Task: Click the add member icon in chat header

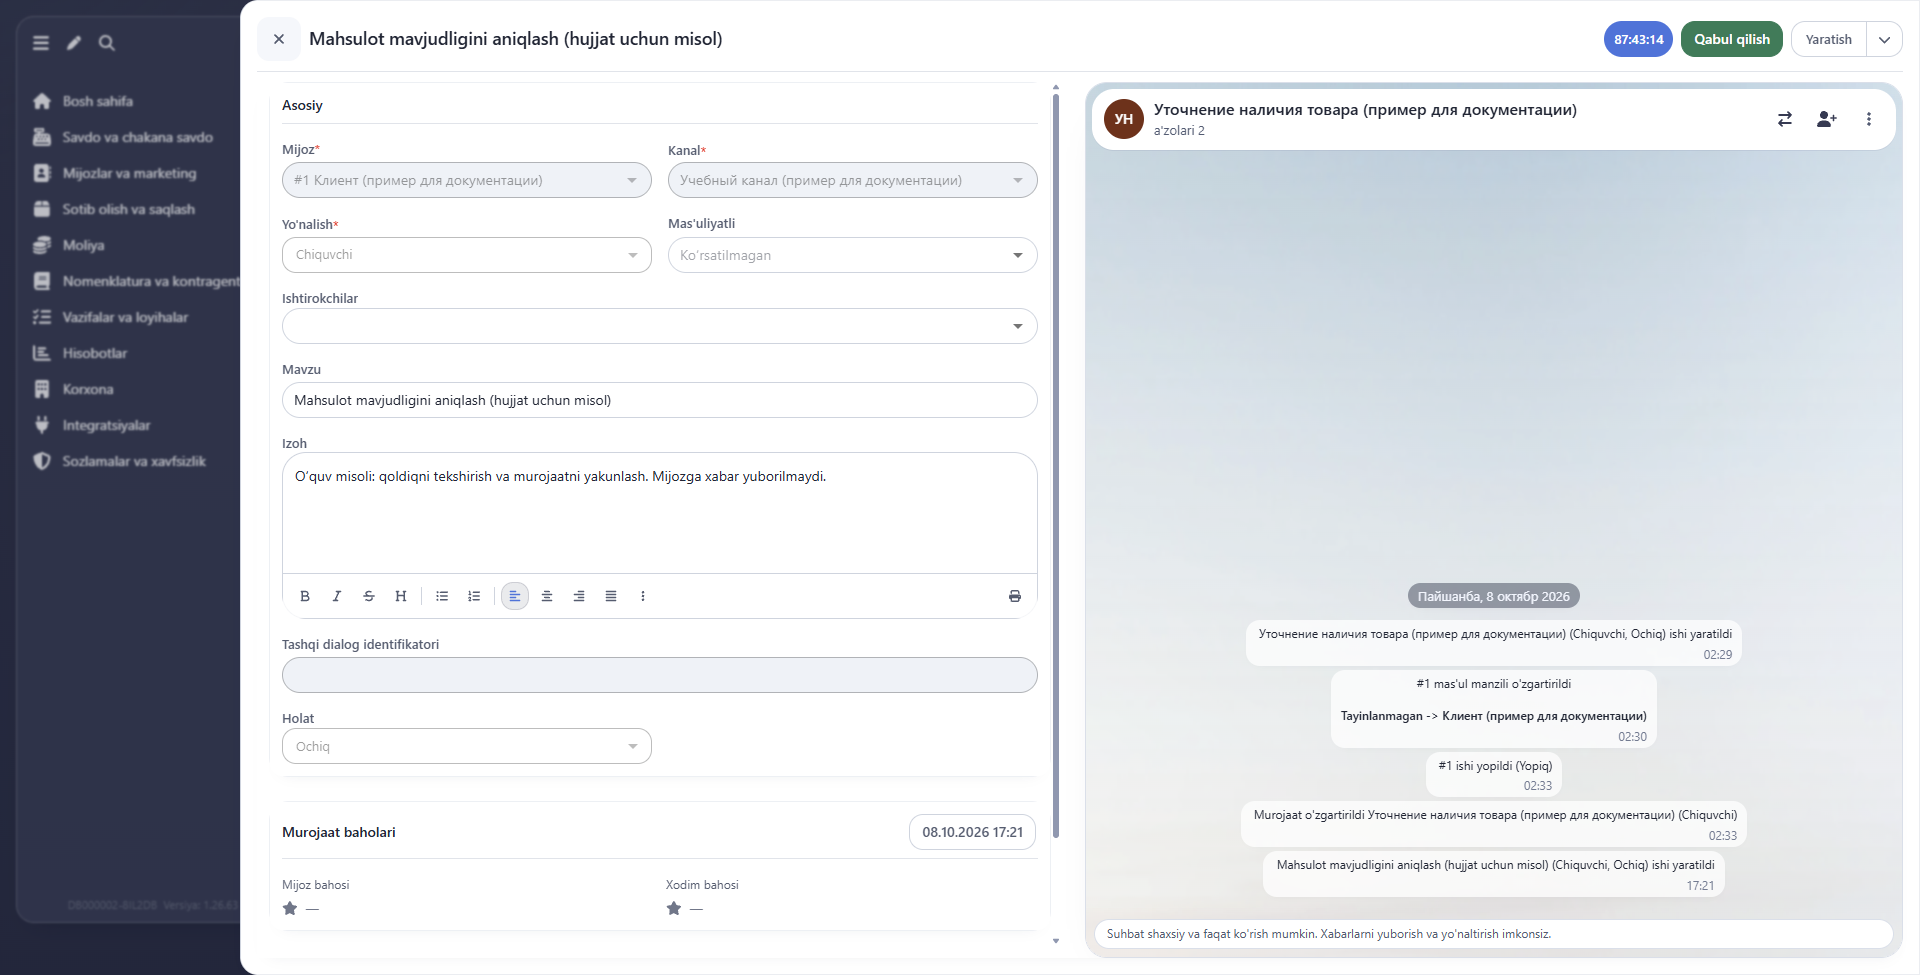Action: [x=1827, y=119]
